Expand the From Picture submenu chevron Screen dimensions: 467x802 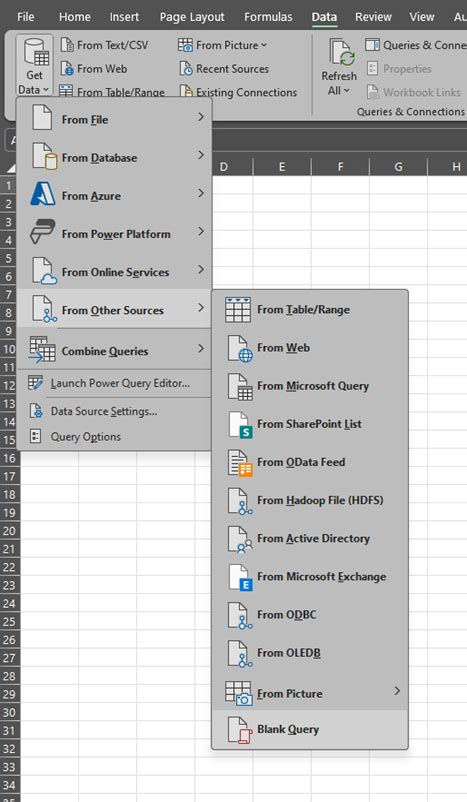point(397,691)
